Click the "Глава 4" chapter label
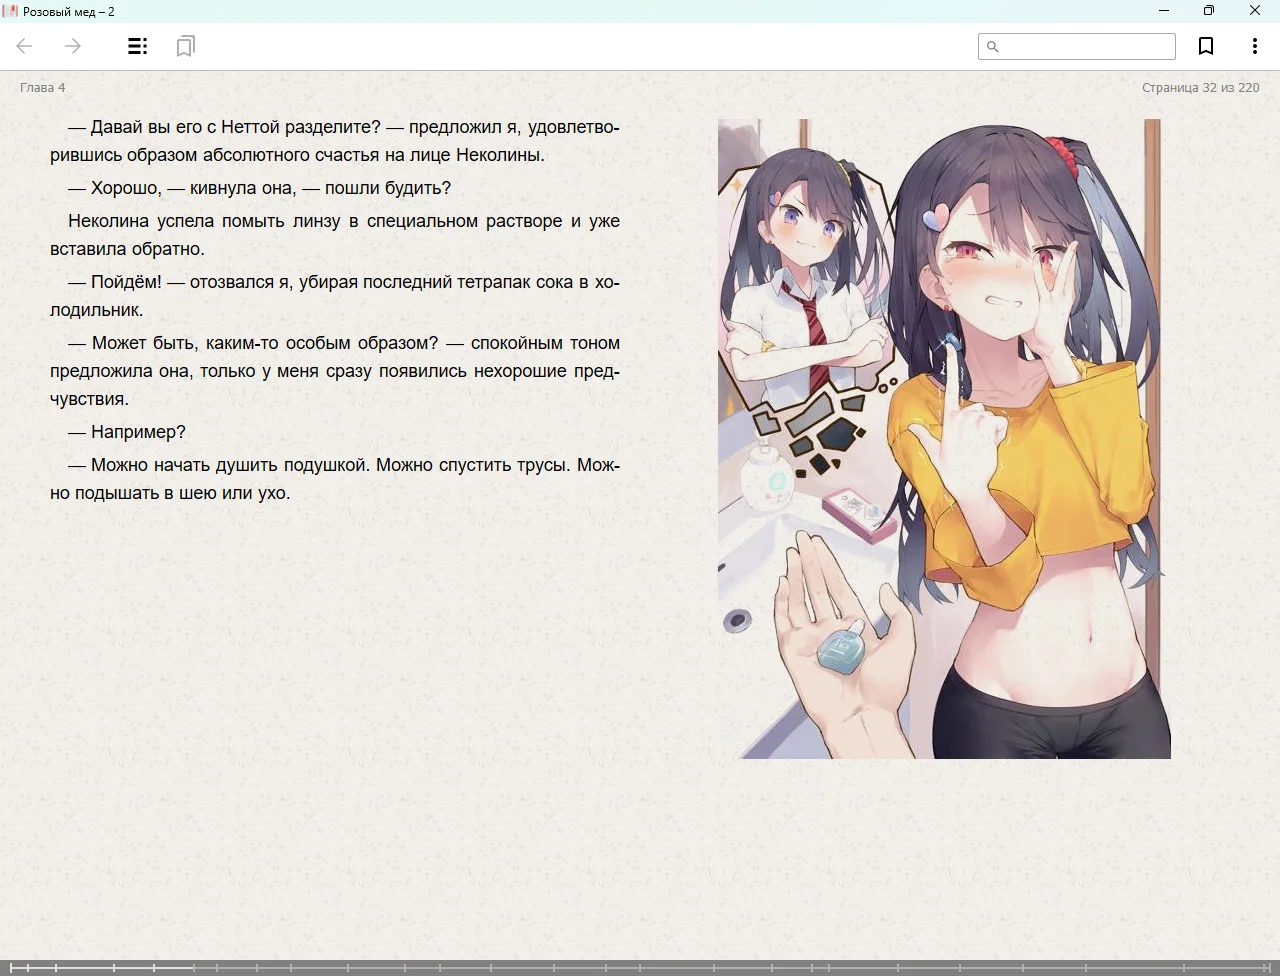1280x976 pixels. point(43,88)
